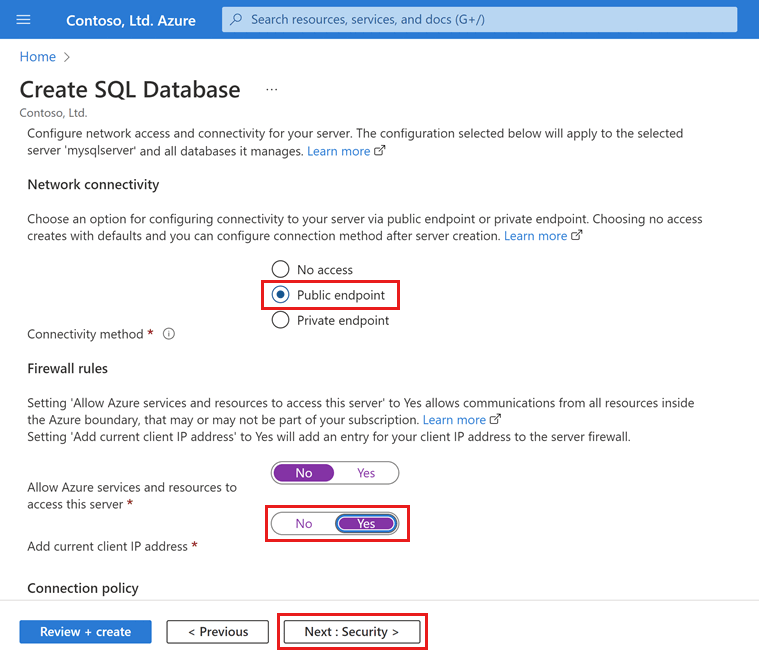Click the breadcrumb chevron after Home
759x663 pixels.
pyautogui.click(x=67, y=57)
